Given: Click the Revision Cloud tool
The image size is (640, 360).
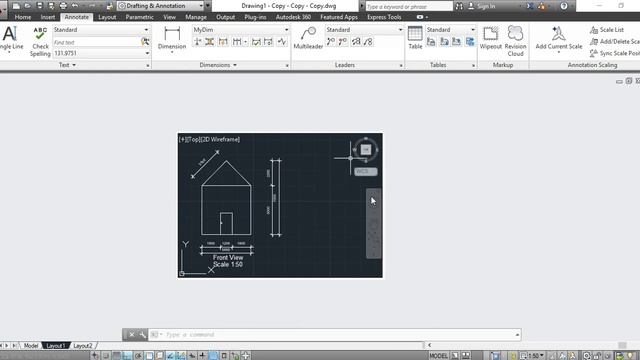Looking at the screenshot, I should (515, 41).
